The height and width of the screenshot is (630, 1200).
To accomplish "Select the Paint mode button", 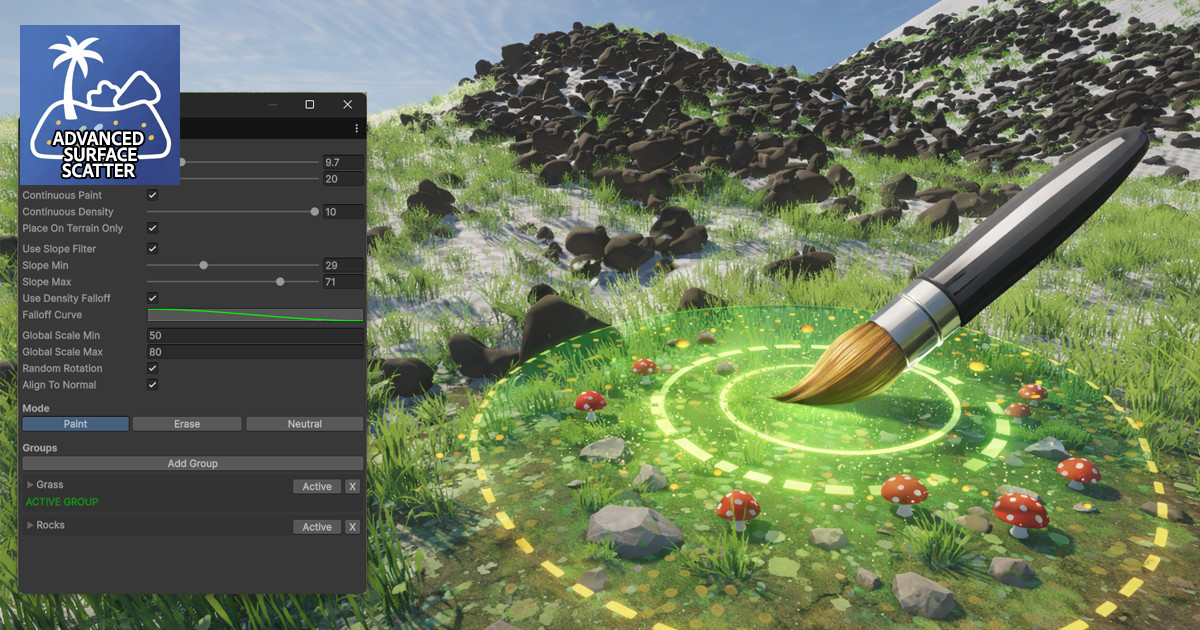I will coord(75,423).
